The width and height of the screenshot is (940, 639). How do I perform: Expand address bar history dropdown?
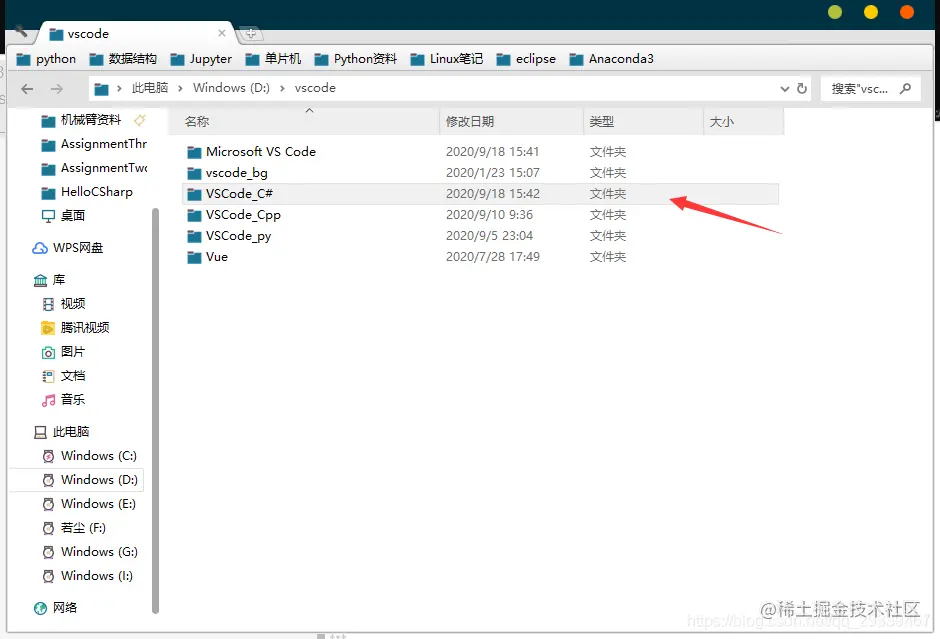784,89
